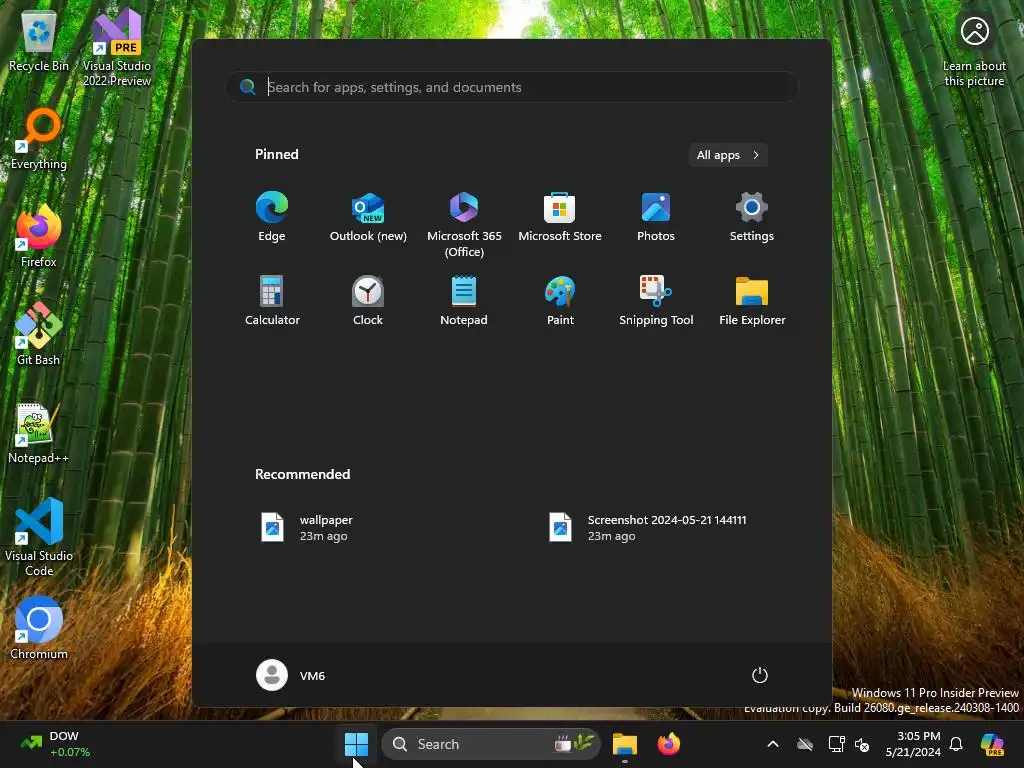This screenshot has width=1024, height=768.
Task: Select Visual Studio 2022 Preview shortcut
Action: click(117, 47)
